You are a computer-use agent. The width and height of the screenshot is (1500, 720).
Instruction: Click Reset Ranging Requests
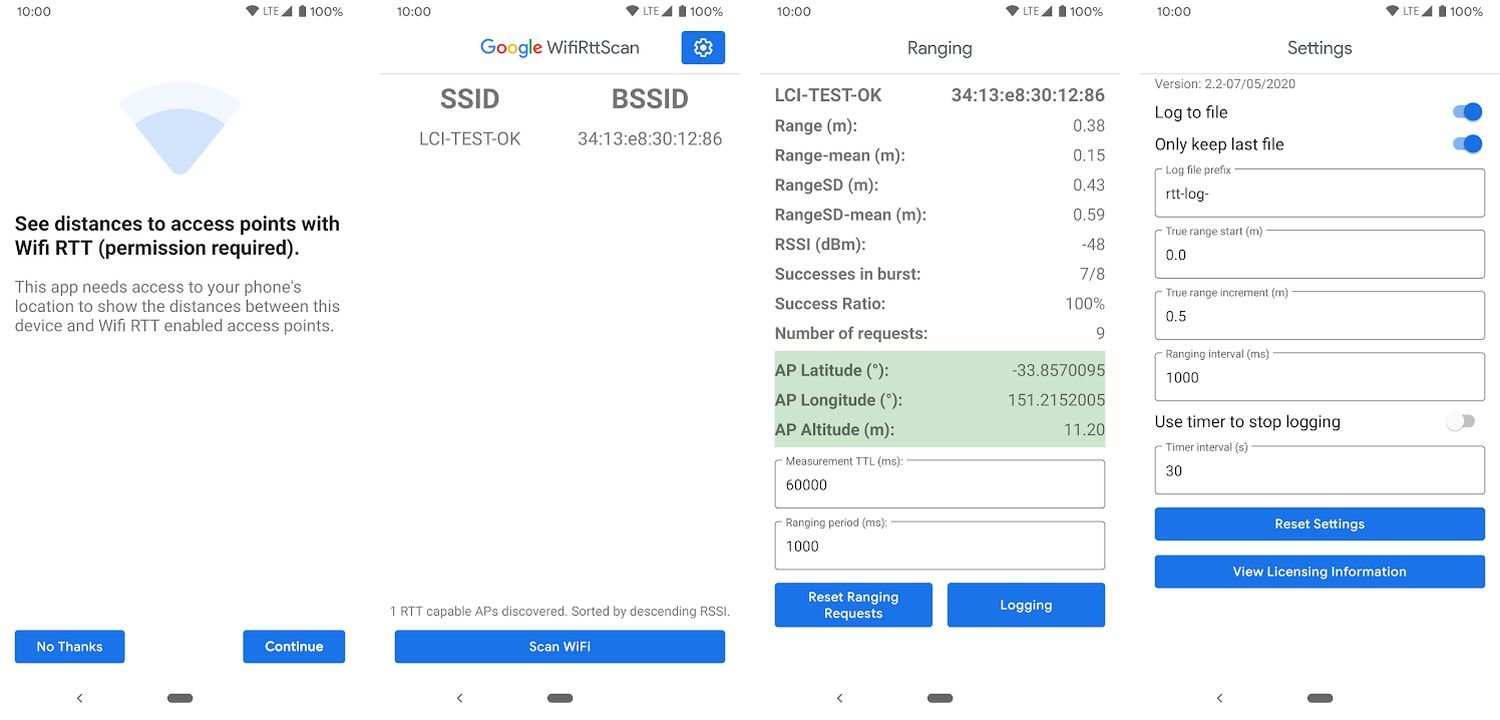click(x=853, y=605)
